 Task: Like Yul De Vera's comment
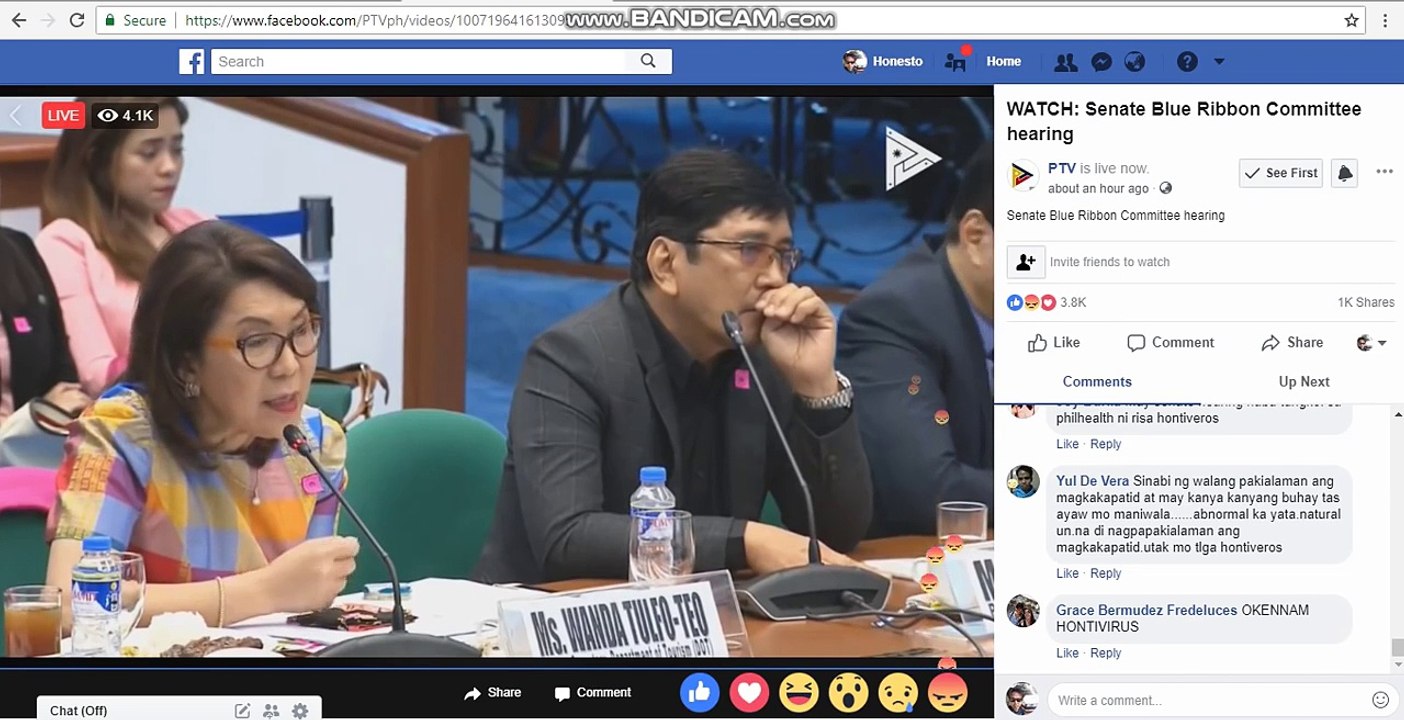[x=1067, y=573]
